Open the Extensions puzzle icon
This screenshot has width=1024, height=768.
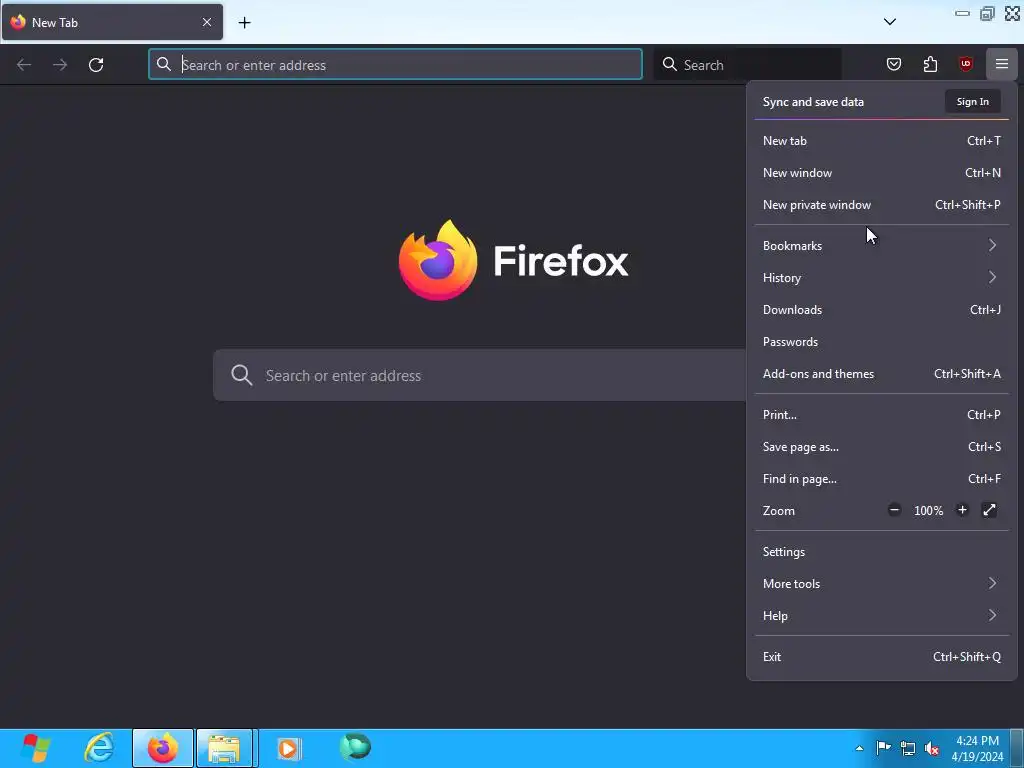coord(930,64)
